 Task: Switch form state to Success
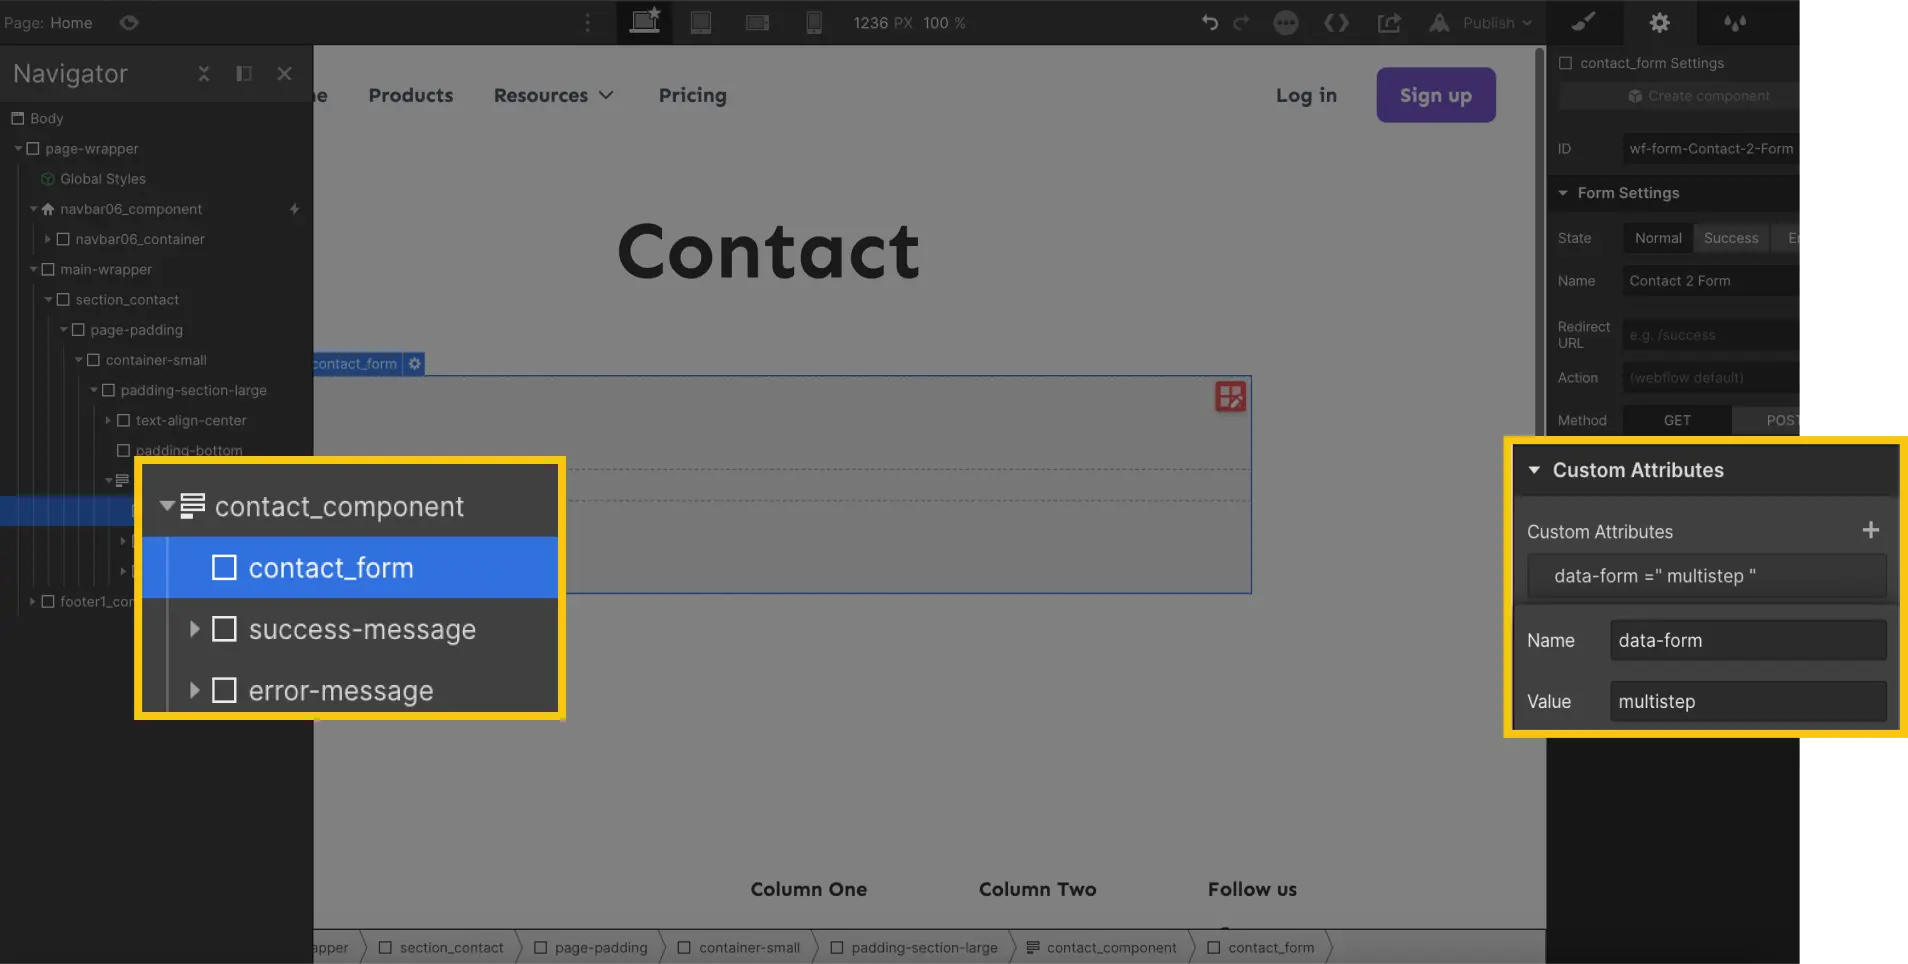click(x=1731, y=237)
